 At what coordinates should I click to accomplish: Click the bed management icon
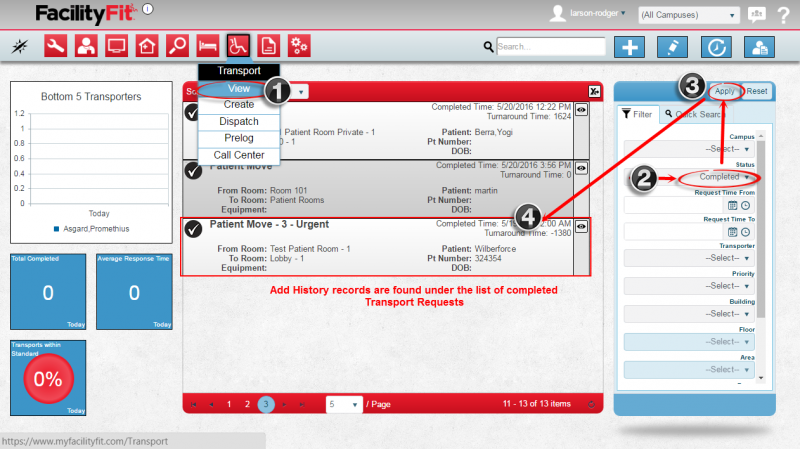pos(207,46)
